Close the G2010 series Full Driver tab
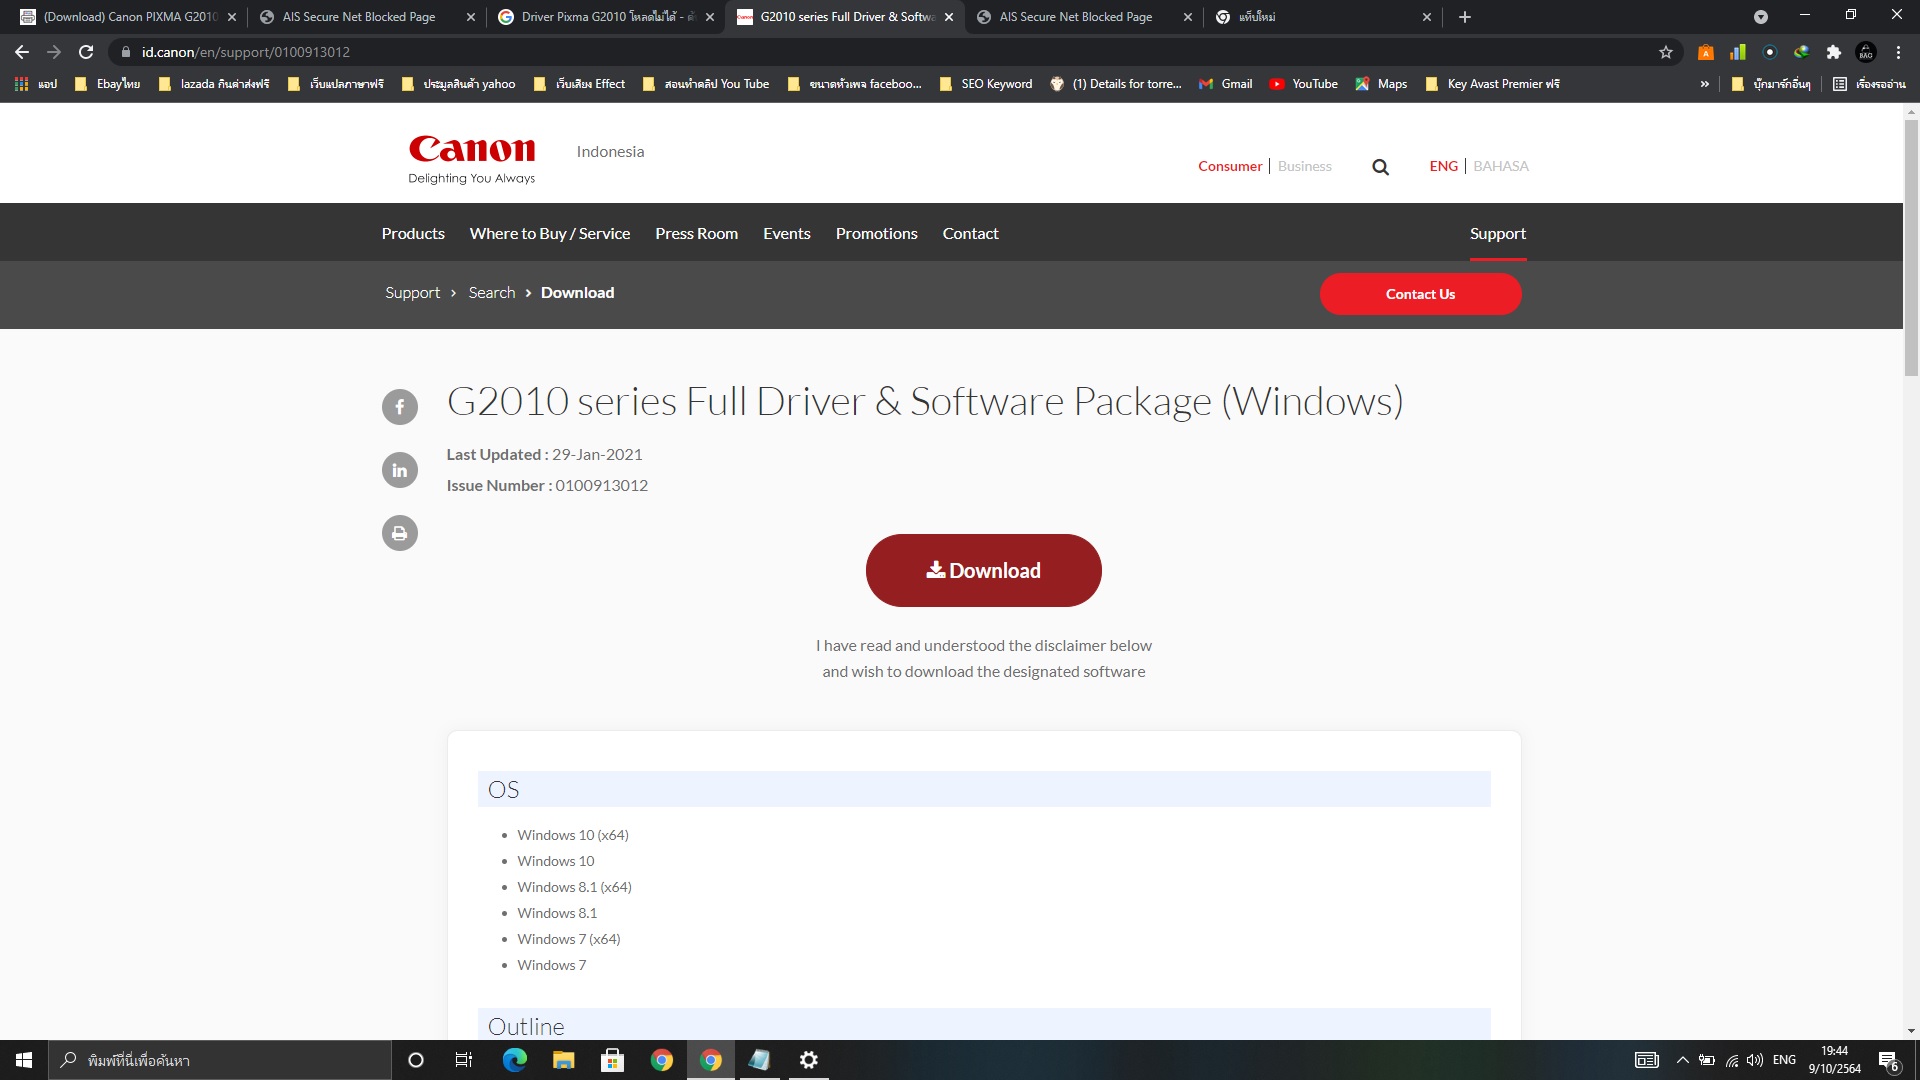1920x1080 pixels. pyautogui.click(x=949, y=17)
